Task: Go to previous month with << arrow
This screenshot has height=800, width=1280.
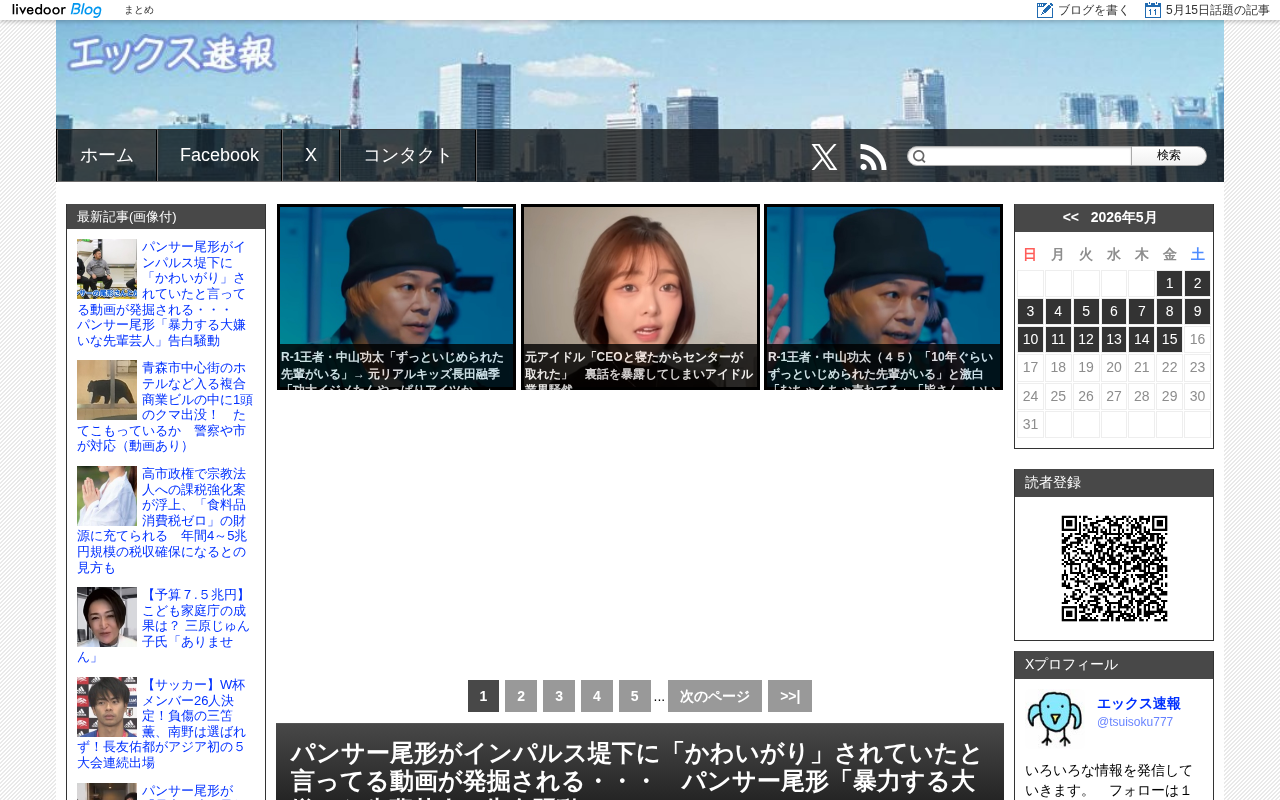Action: pyautogui.click(x=1071, y=217)
